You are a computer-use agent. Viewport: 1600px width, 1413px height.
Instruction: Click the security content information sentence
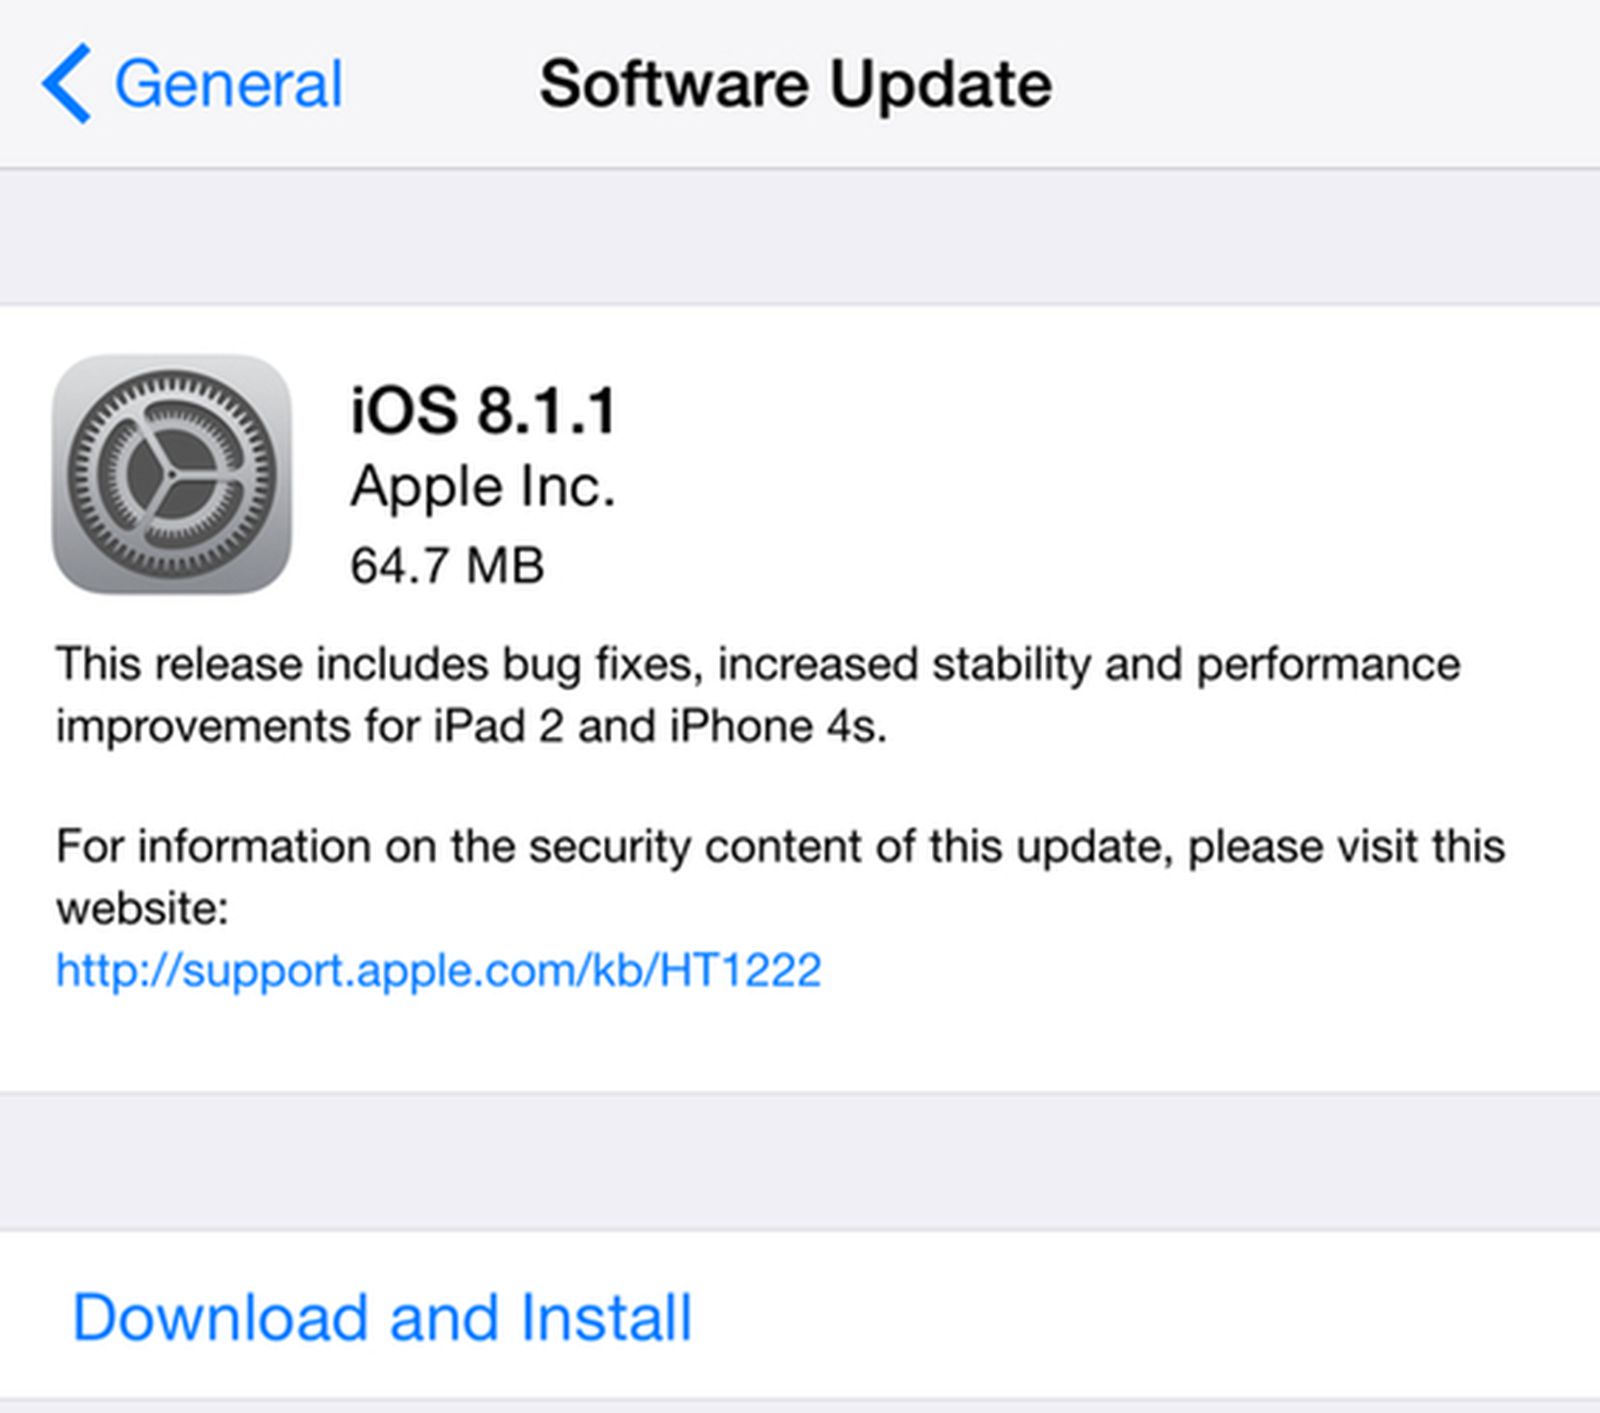tap(780, 847)
